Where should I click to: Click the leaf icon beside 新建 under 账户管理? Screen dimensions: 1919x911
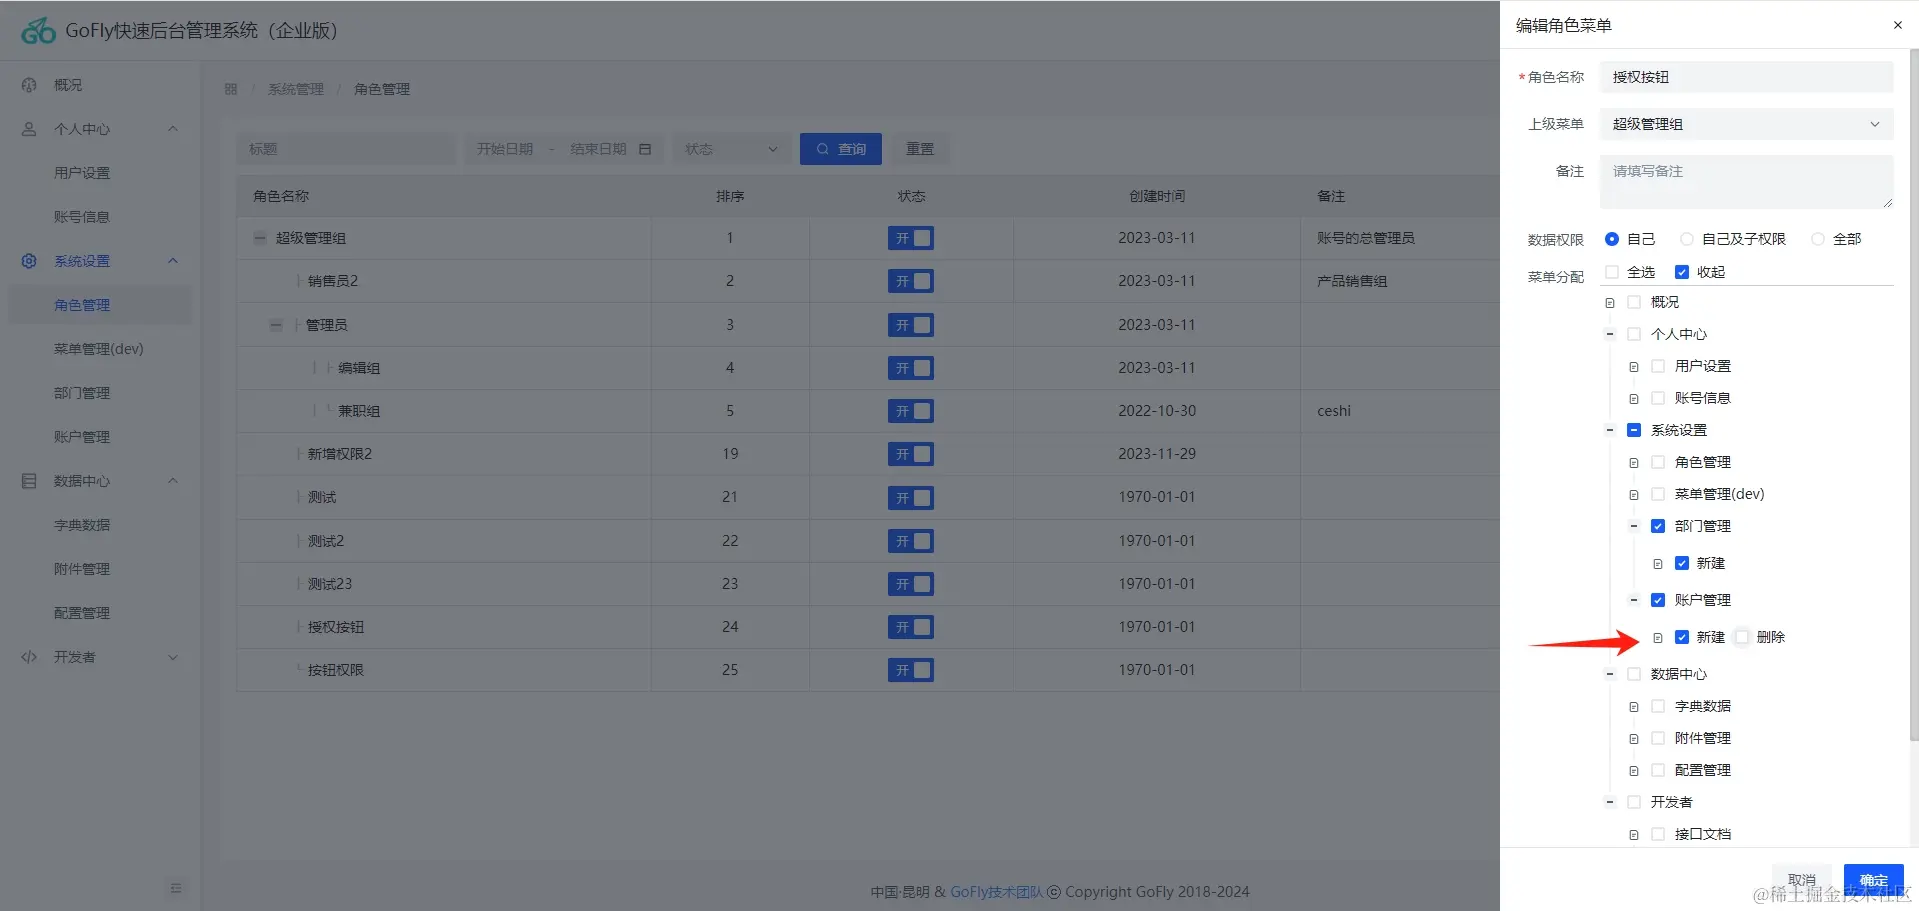click(x=1658, y=638)
